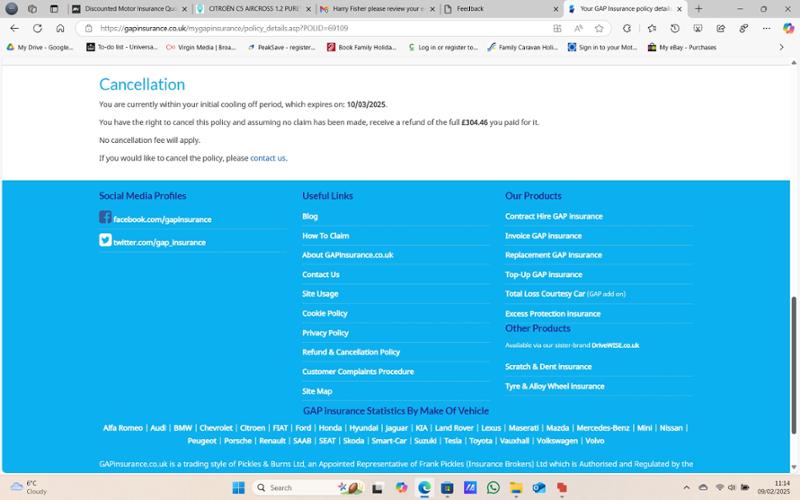The width and height of the screenshot is (800, 500).
Task: Open File Explorer from the taskbar
Action: [x=516, y=488]
